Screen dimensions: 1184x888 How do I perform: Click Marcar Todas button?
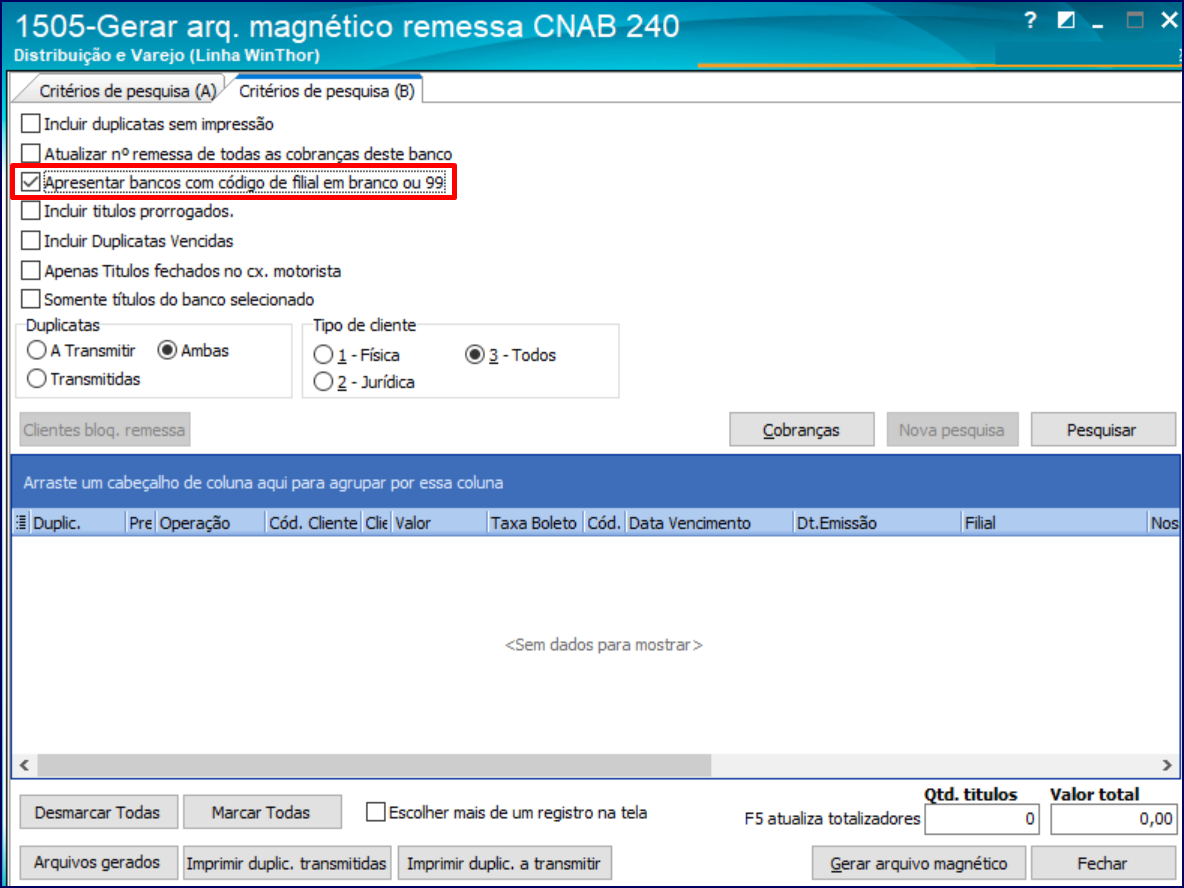coord(261,812)
